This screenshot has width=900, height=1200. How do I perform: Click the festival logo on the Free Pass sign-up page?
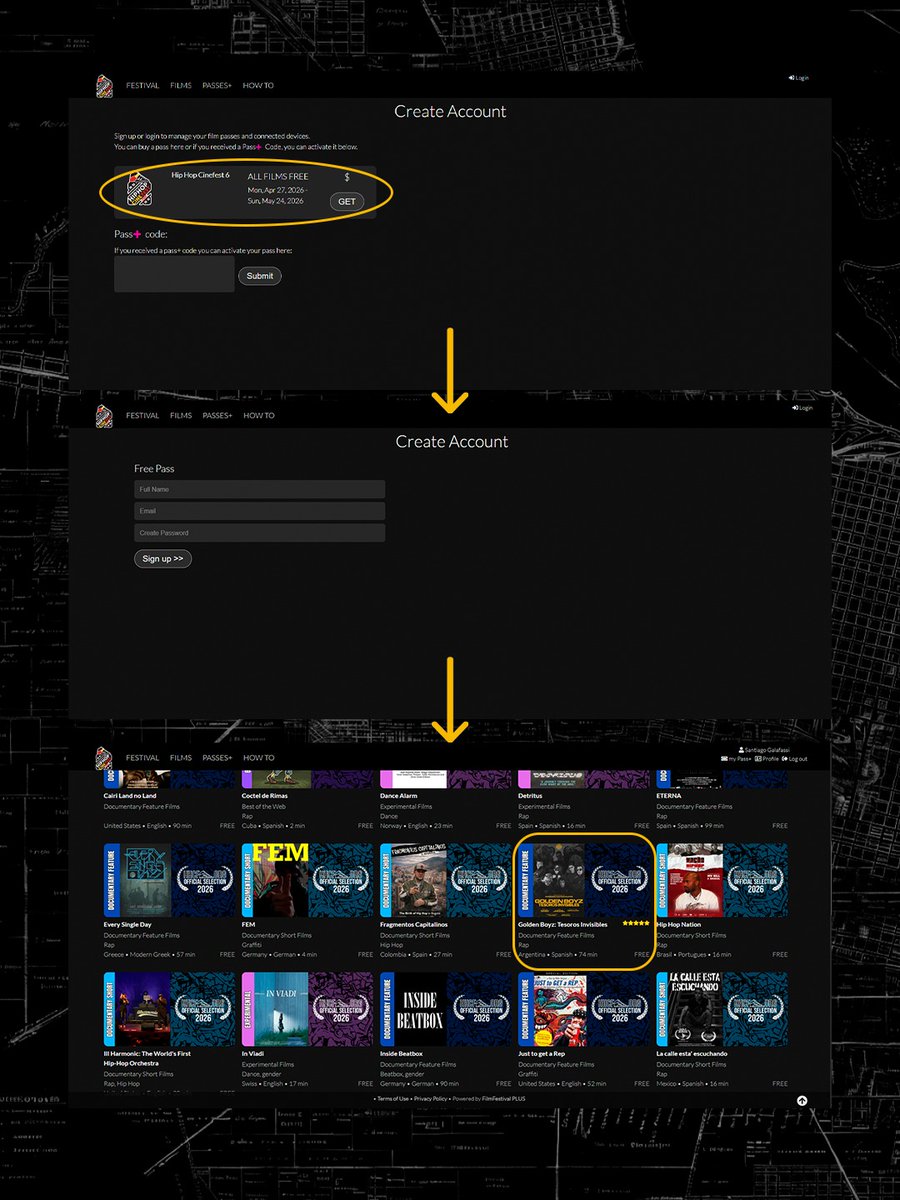click(x=104, y=416)
